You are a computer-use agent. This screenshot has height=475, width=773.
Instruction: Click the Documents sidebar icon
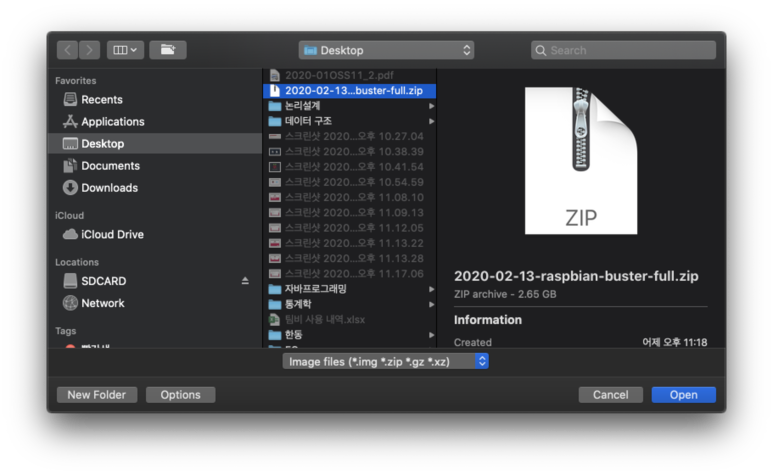click(70, 166)
